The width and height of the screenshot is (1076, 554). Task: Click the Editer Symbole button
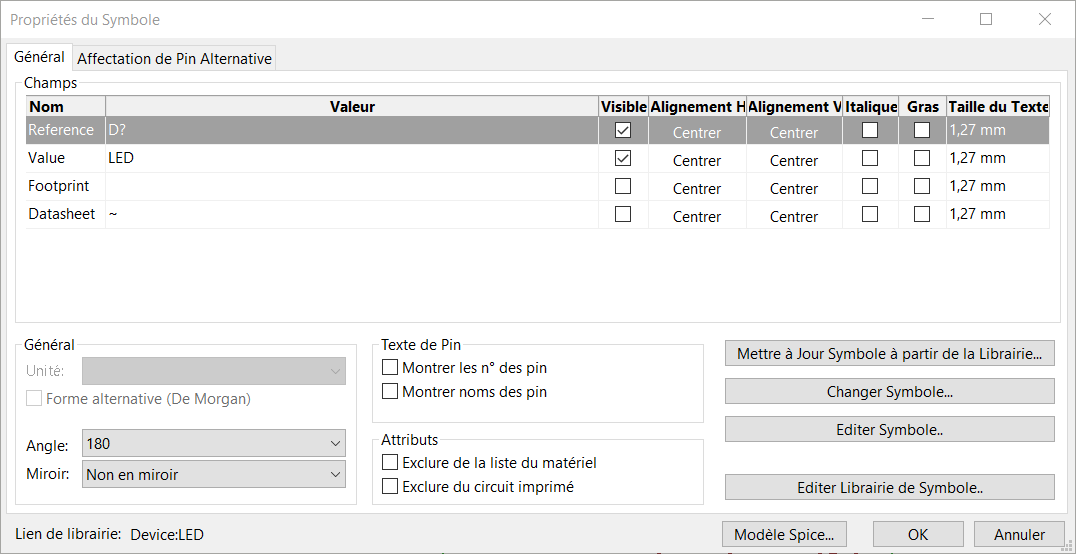[889, 429]
